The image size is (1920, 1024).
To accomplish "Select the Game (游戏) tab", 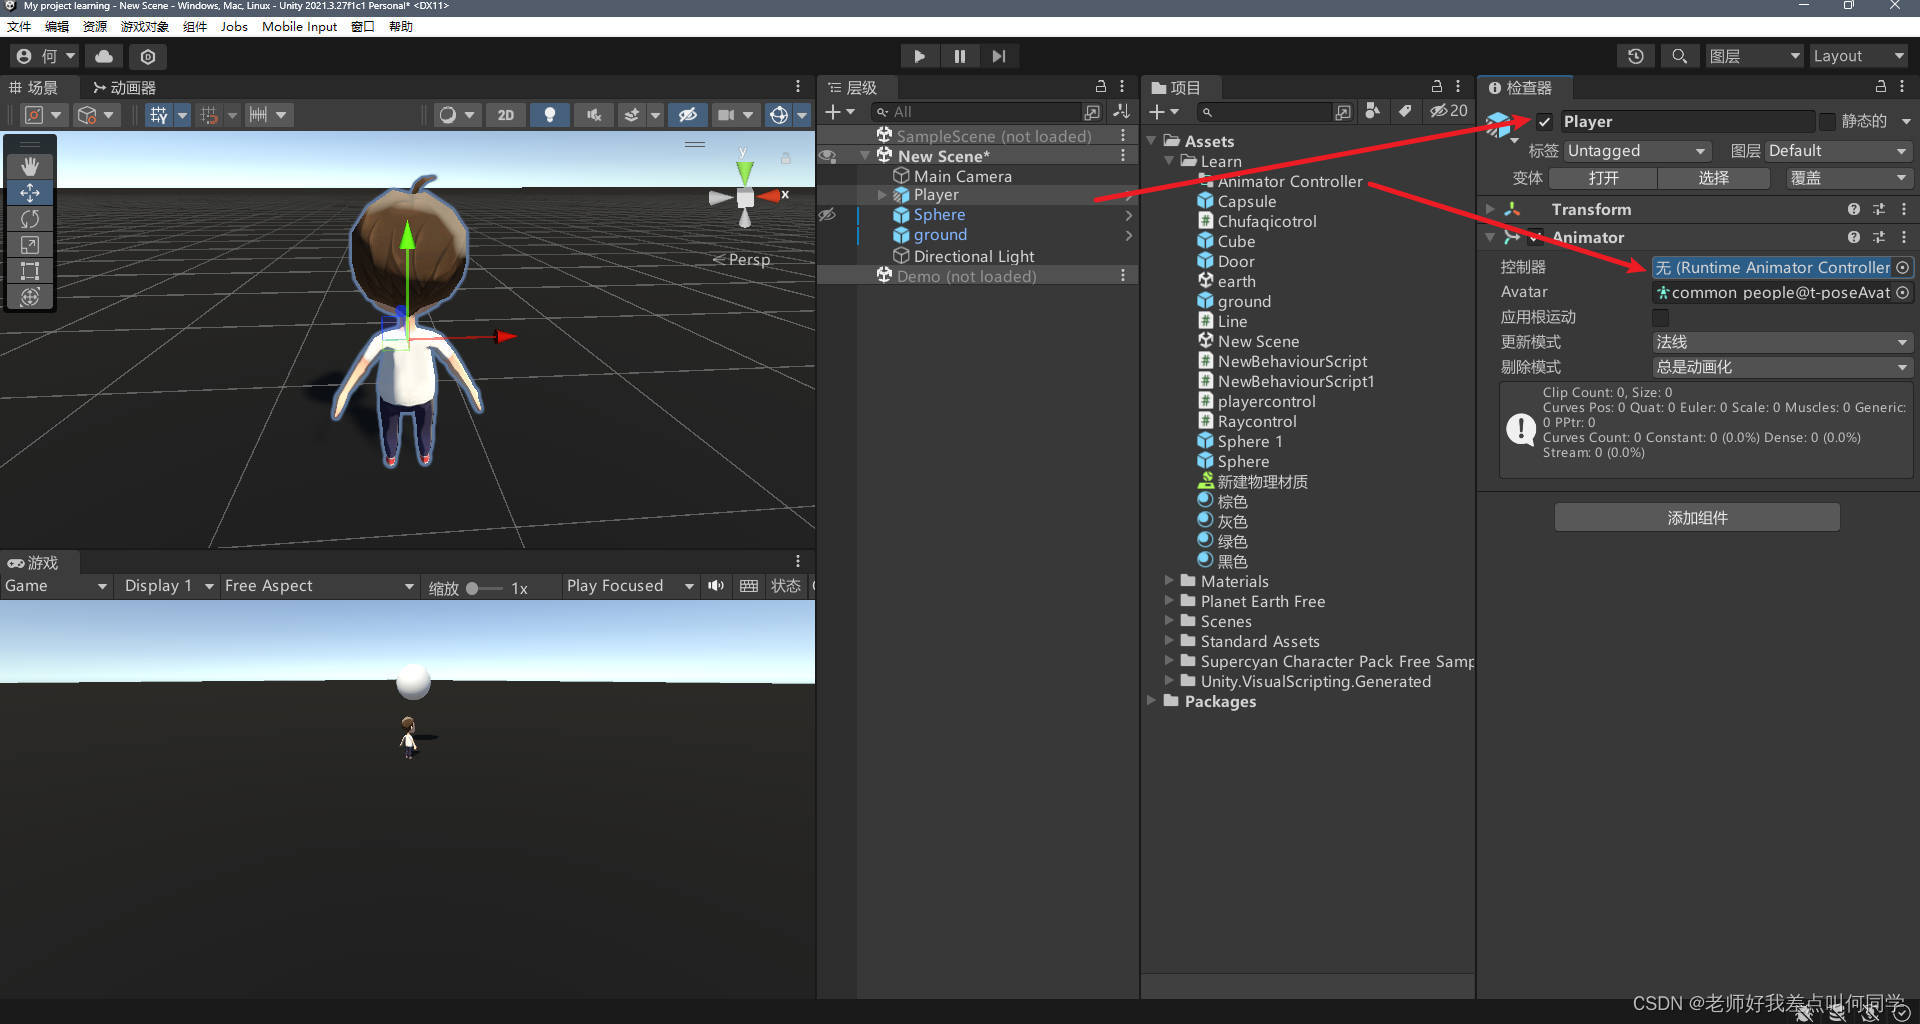I will coord(33,563).
